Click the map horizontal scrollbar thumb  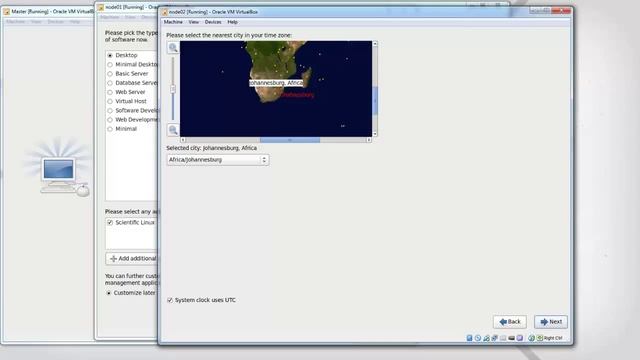pos(290,140)
